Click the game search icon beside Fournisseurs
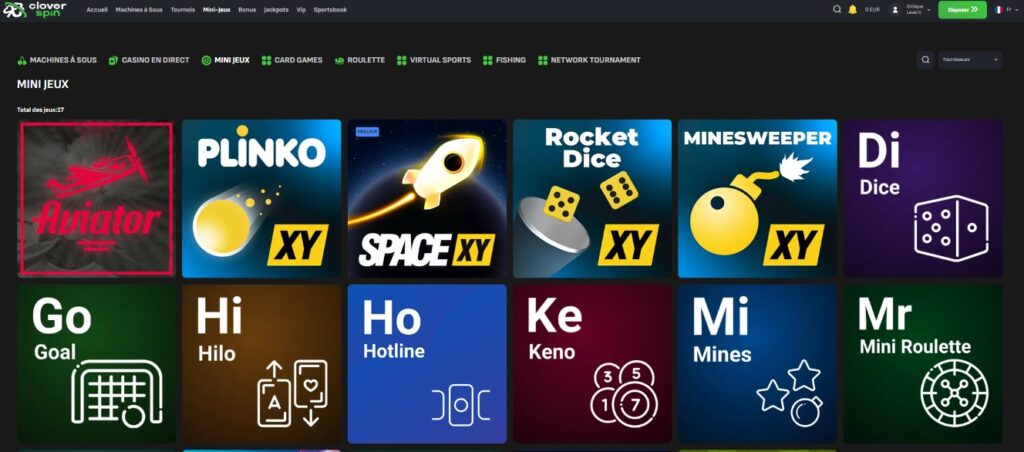 [925, 59]
